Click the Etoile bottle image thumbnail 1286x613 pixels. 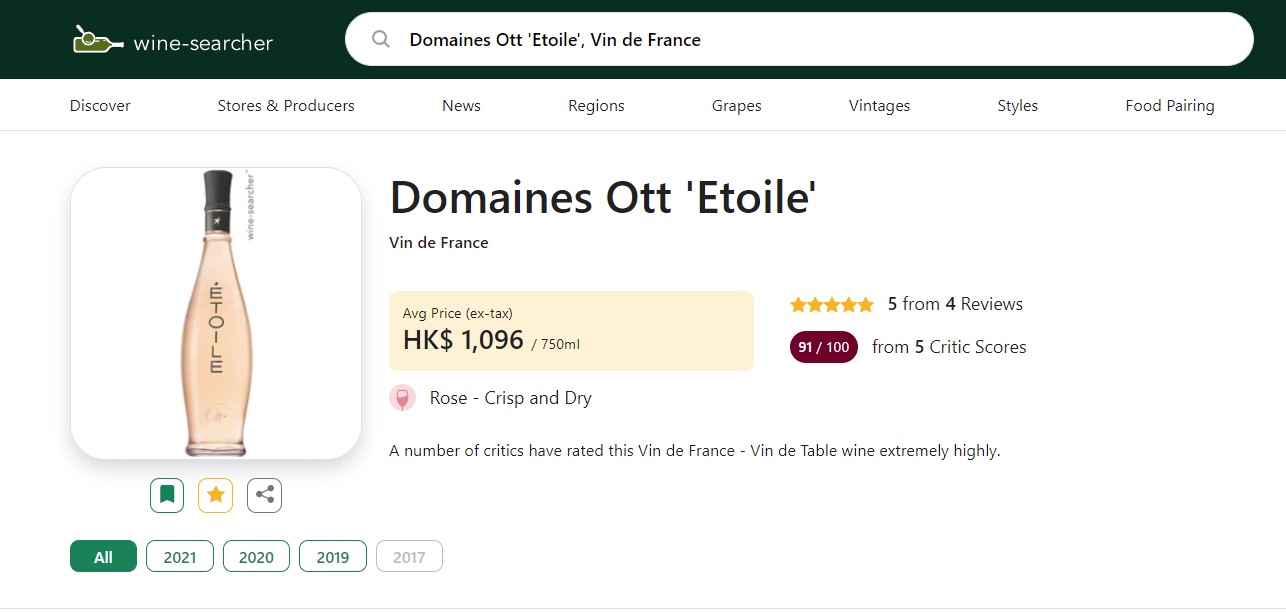(x=216, y=314)
